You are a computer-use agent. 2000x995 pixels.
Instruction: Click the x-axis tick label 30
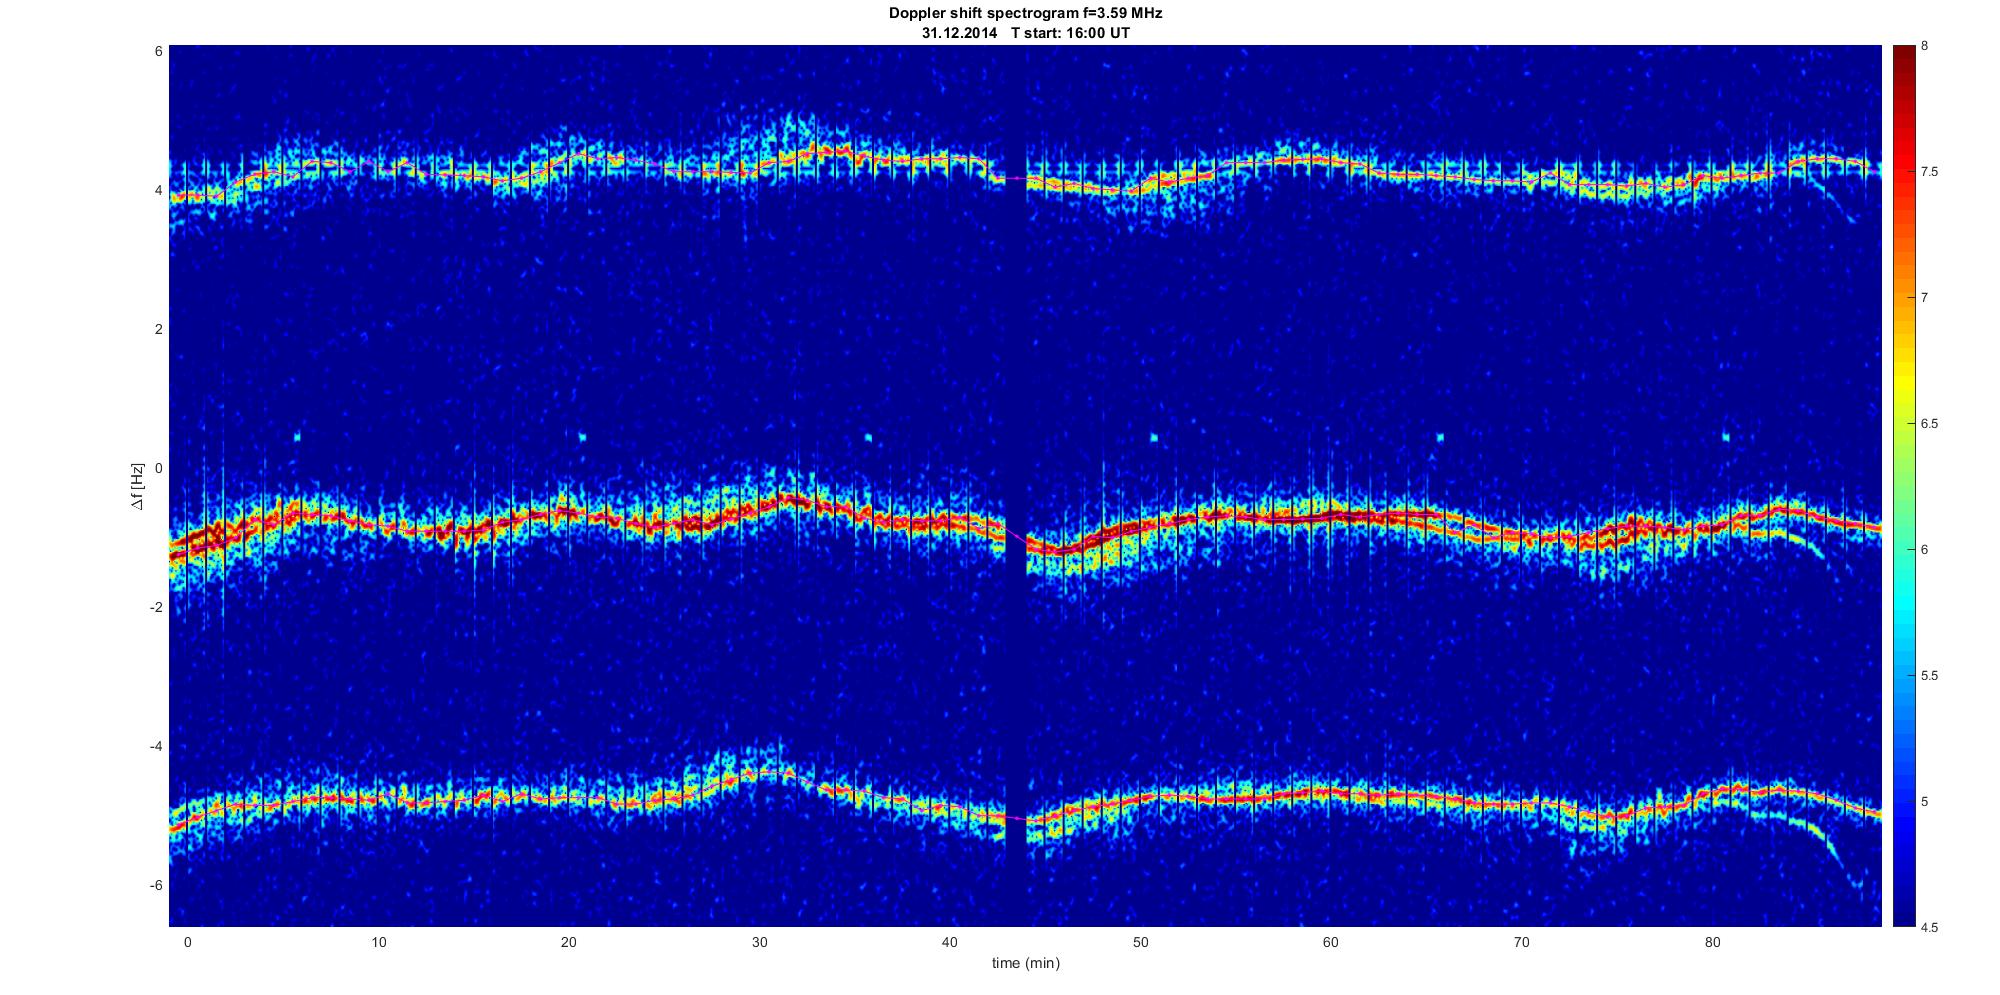[759, 943]
